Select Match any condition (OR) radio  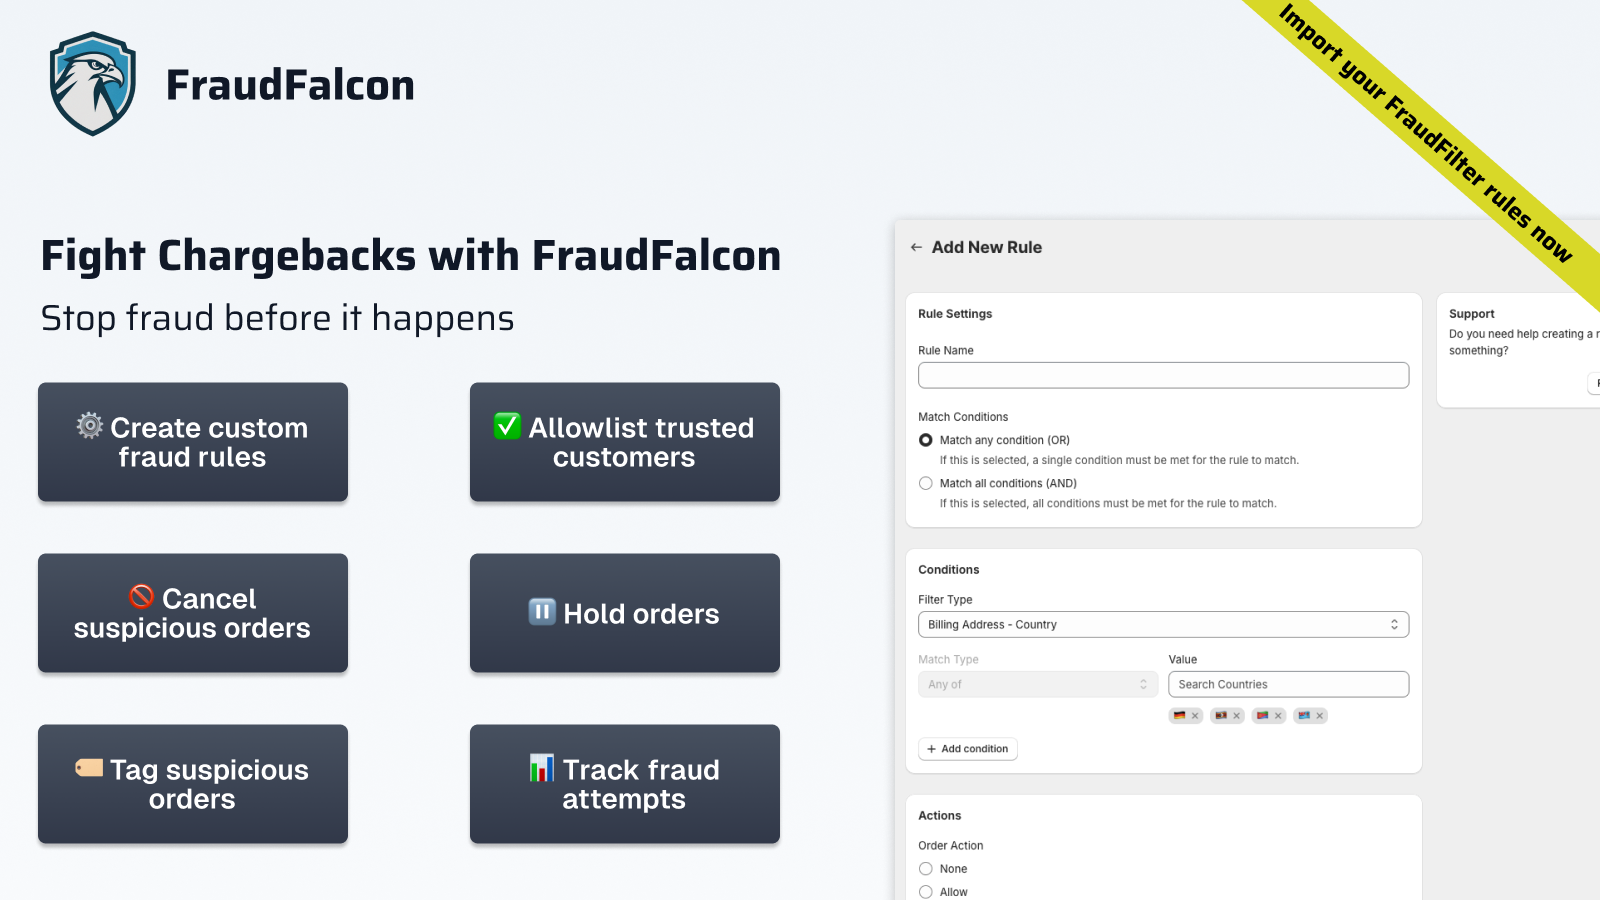point(926,440)
